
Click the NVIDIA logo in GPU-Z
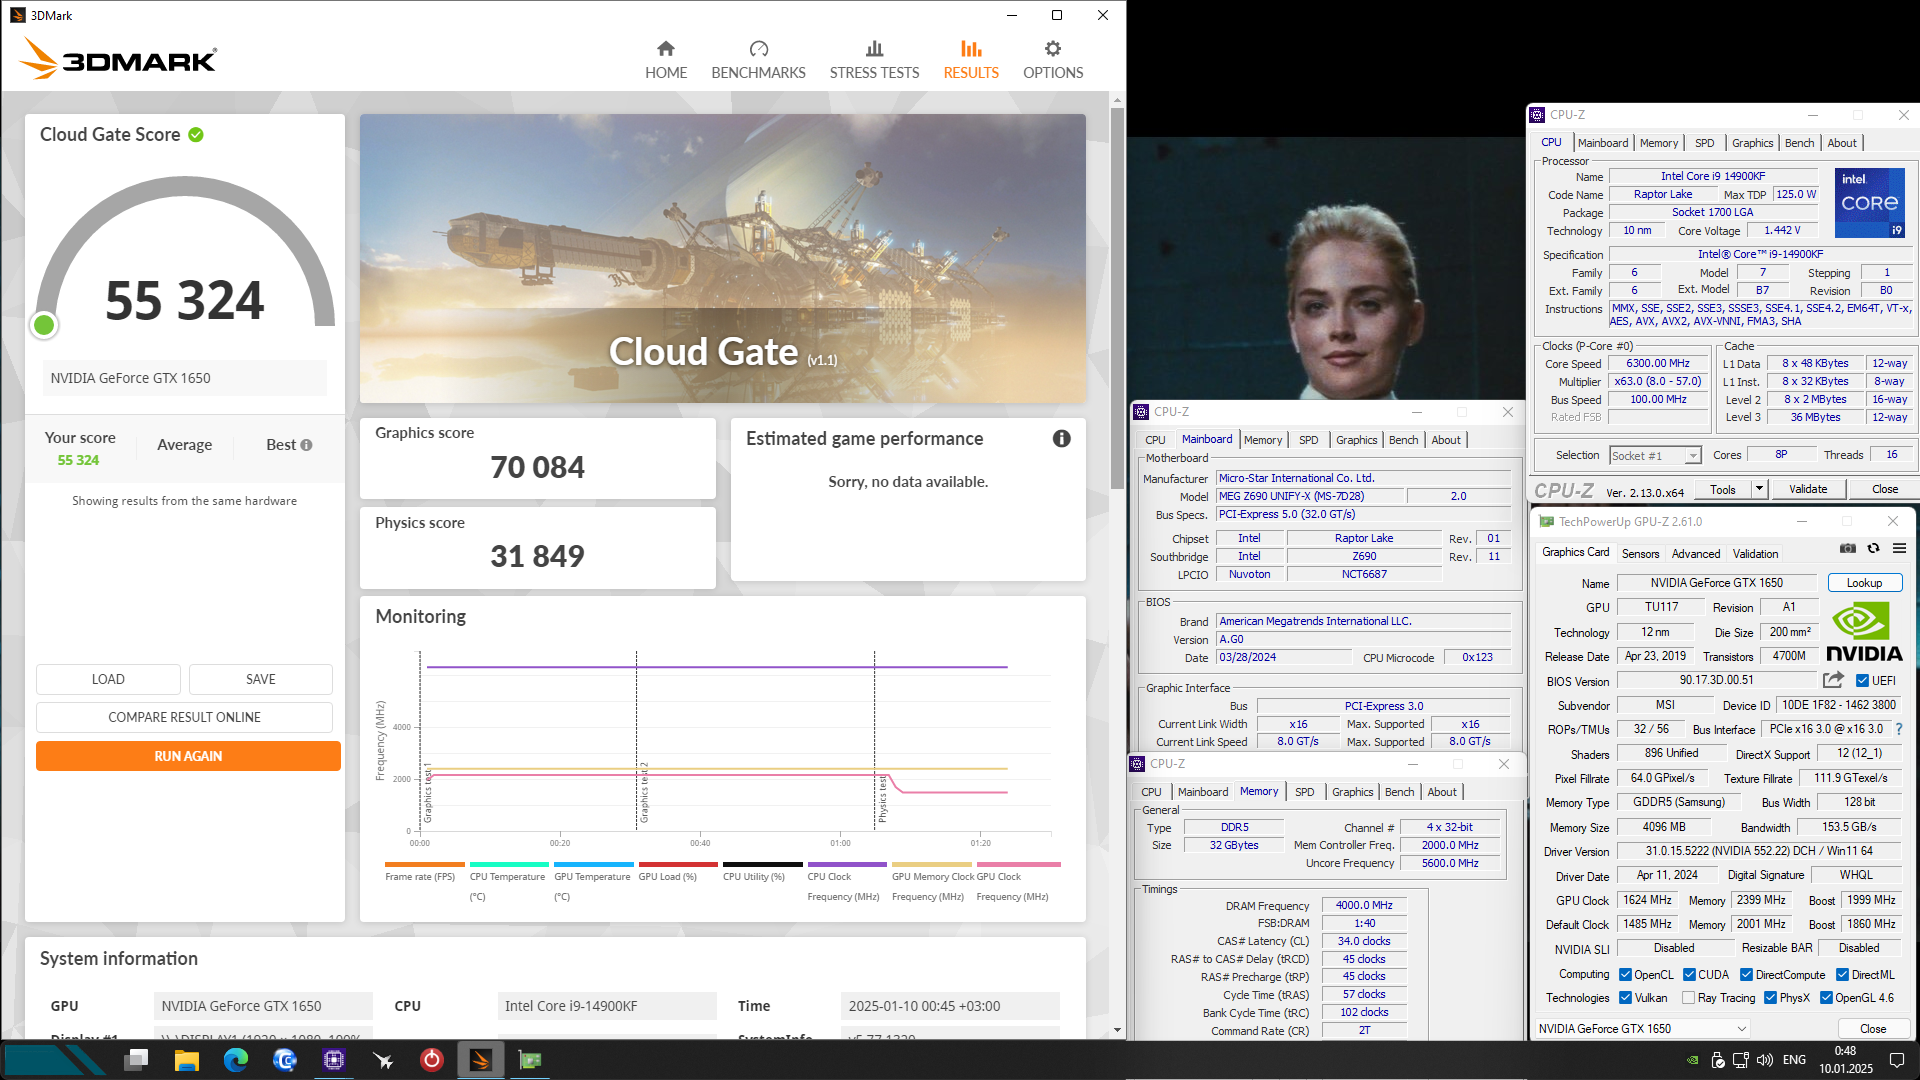pos(1864,634)
